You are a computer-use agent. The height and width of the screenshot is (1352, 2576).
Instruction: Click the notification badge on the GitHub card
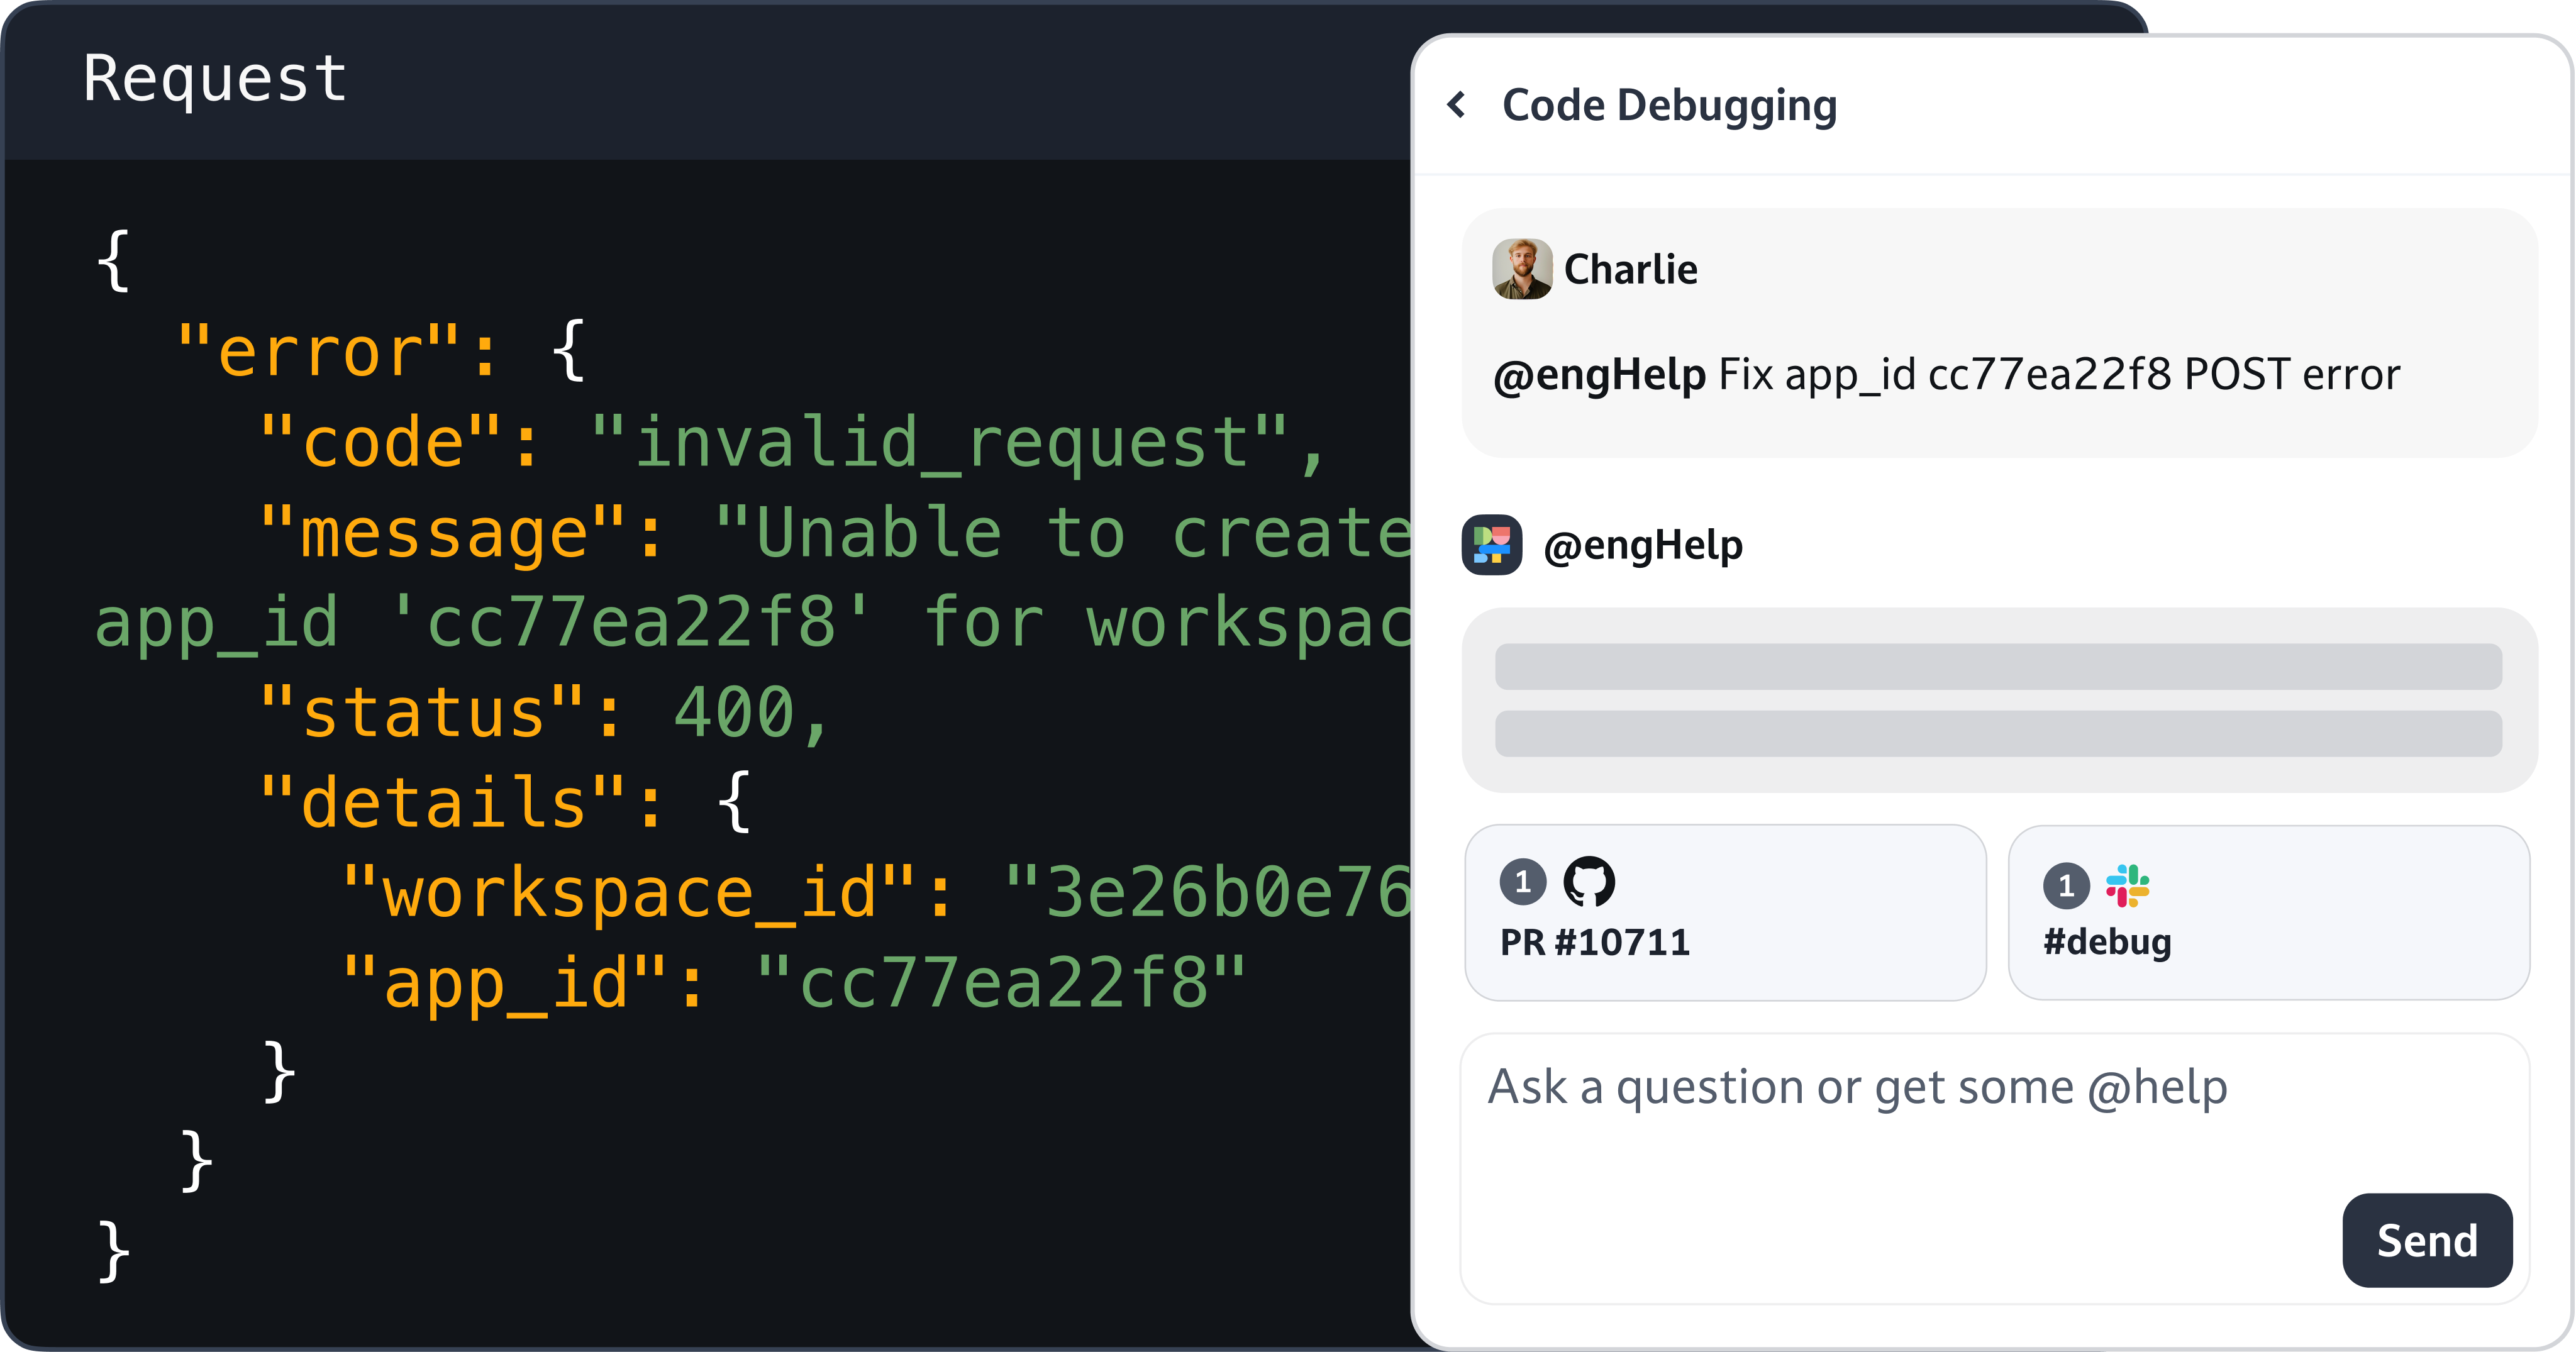(x=1524, y=882)
